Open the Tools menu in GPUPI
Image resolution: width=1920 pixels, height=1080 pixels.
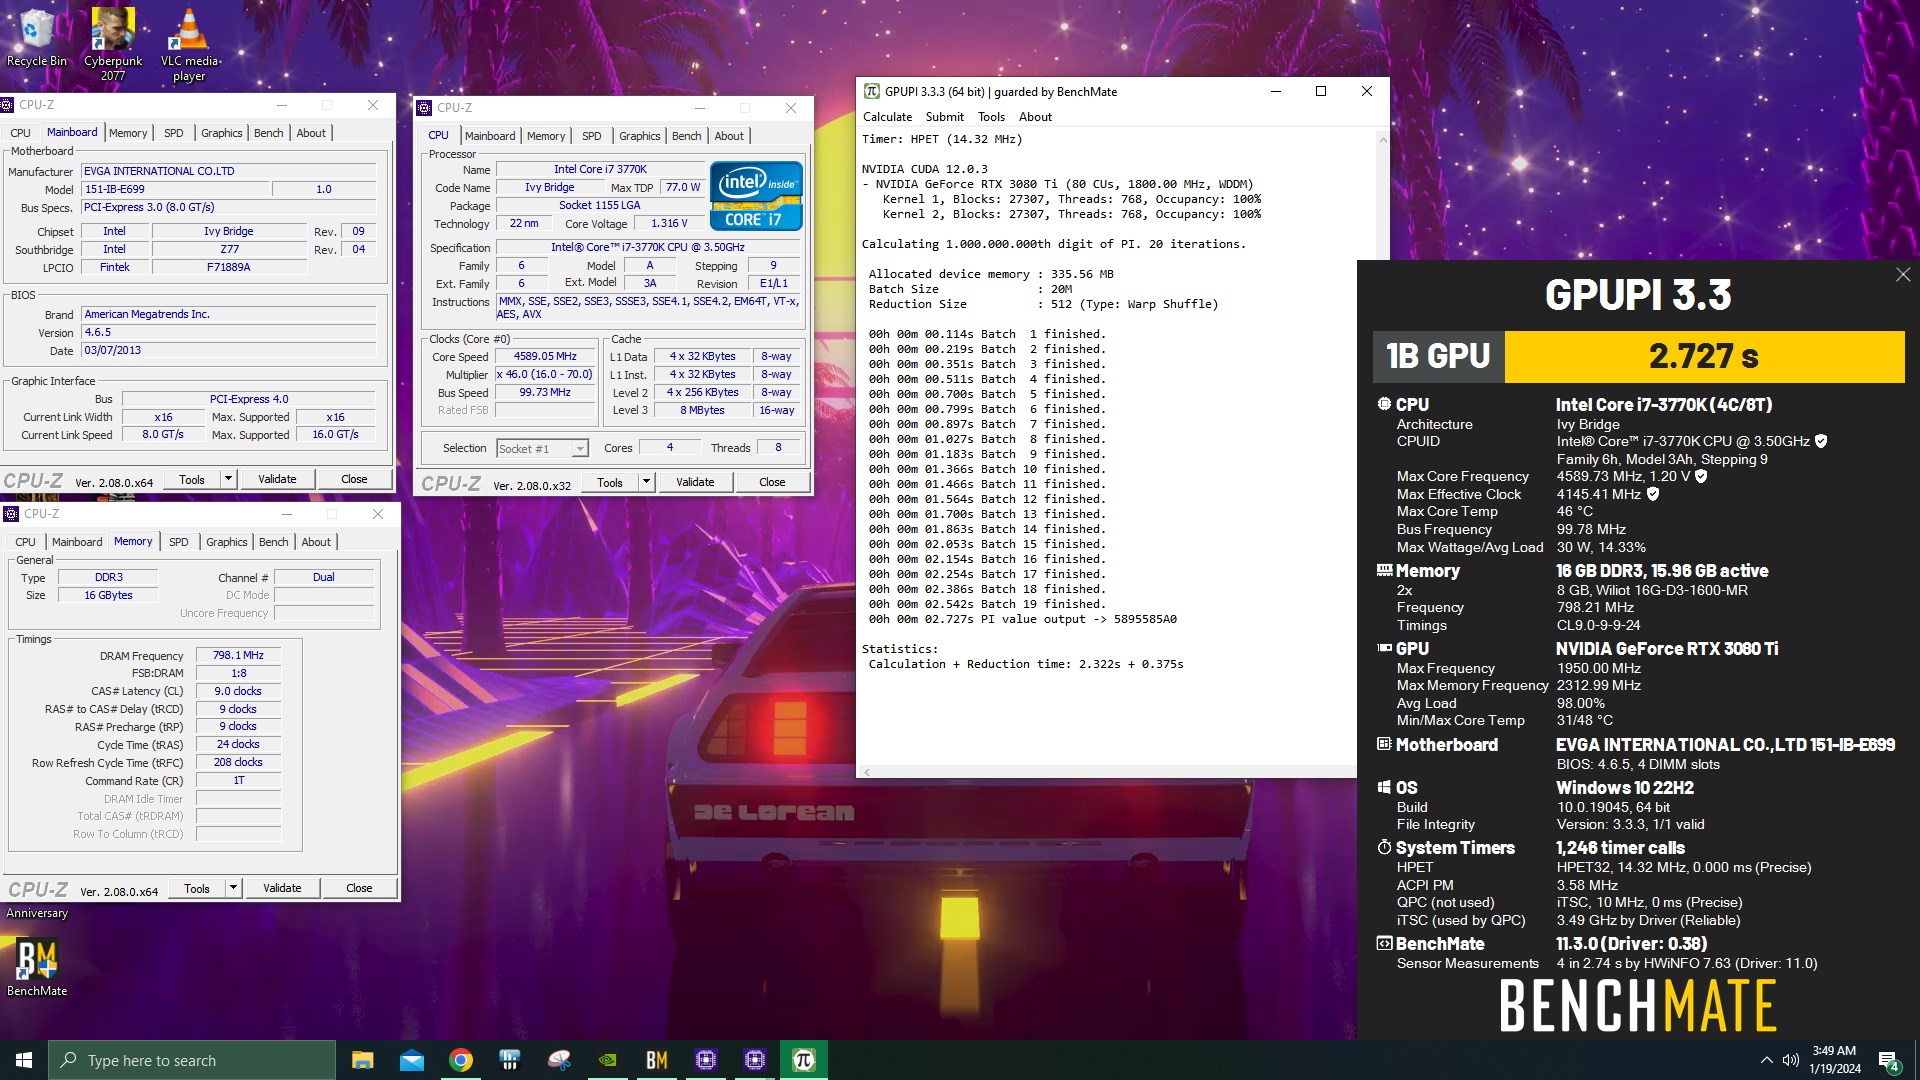(x=991, y=117)
